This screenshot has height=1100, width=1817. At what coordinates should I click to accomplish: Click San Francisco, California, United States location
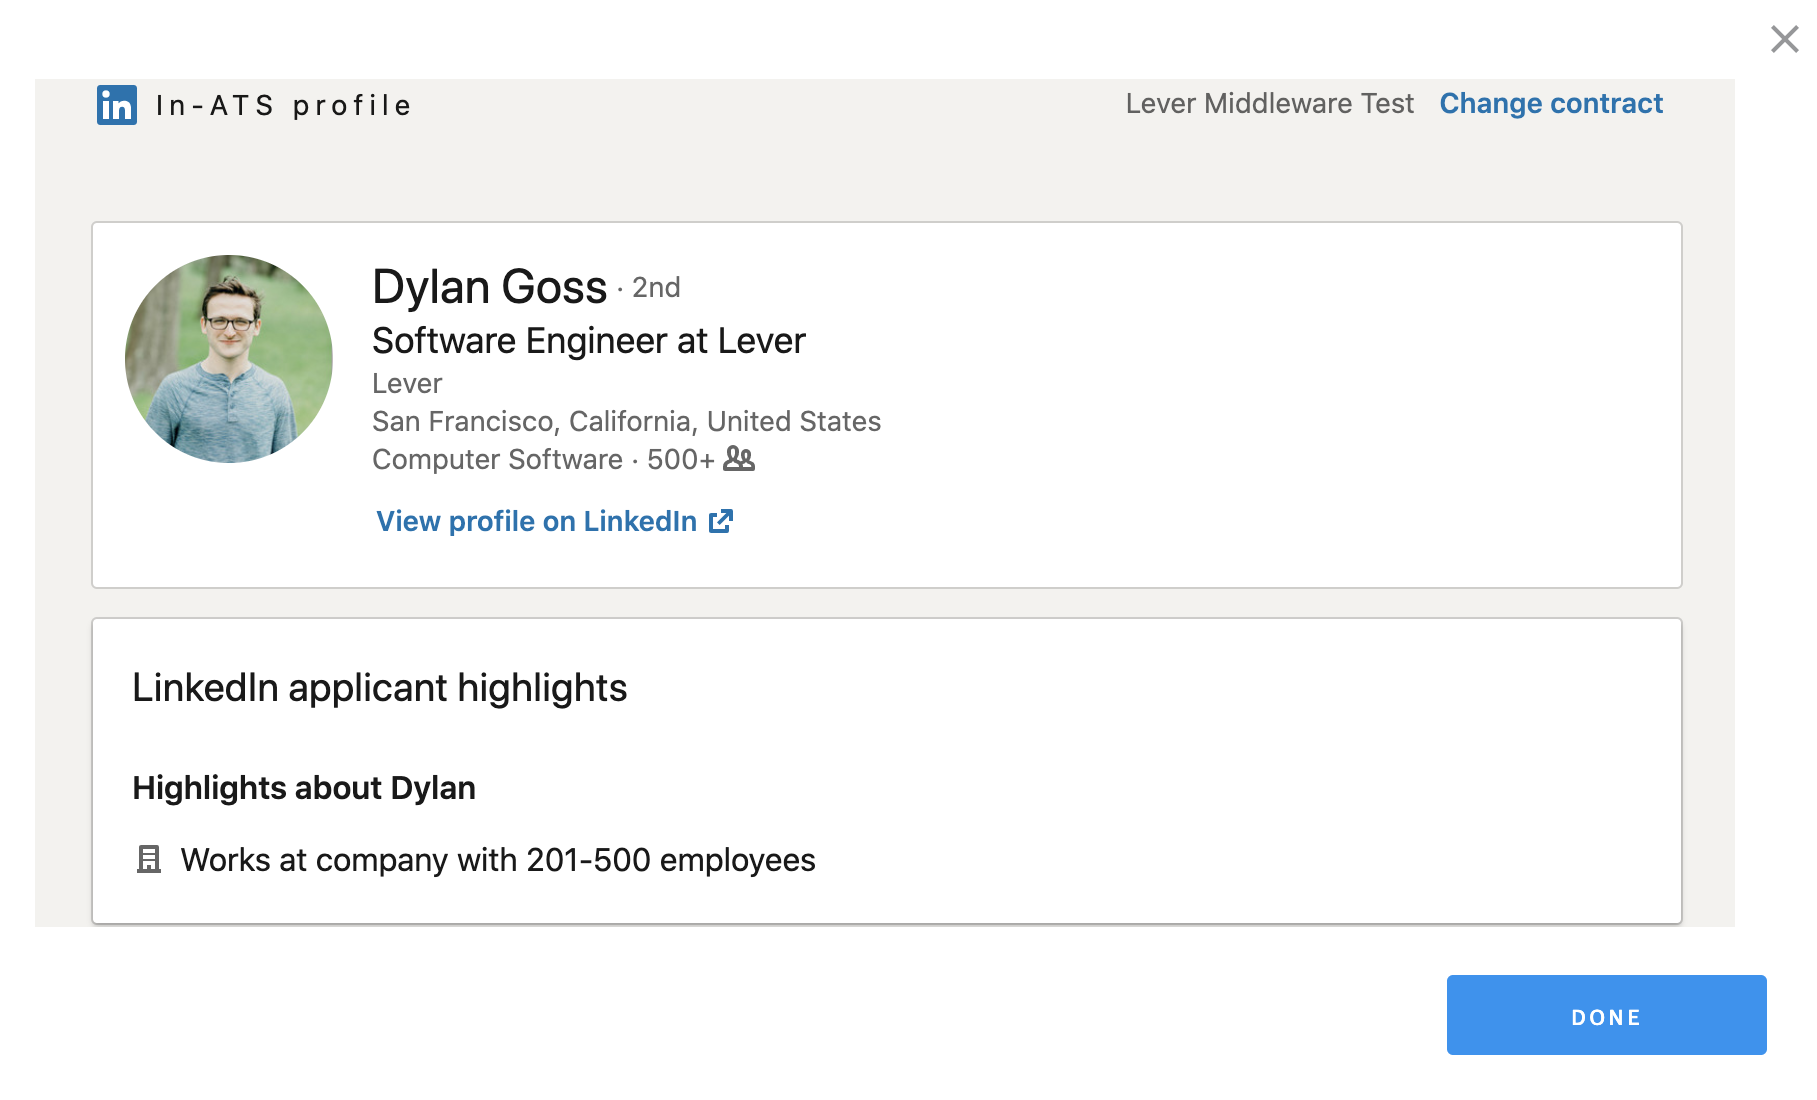point(627,422)
